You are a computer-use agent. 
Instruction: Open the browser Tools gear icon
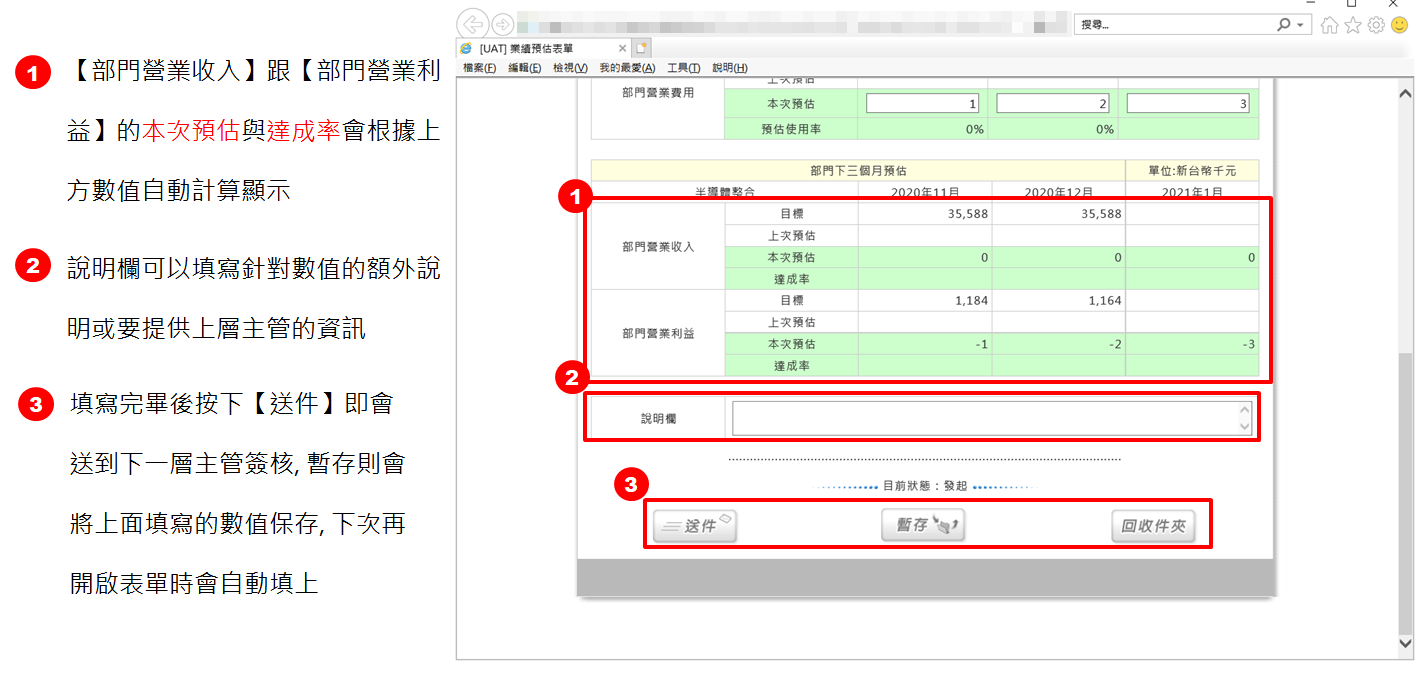coord(1376,25)
